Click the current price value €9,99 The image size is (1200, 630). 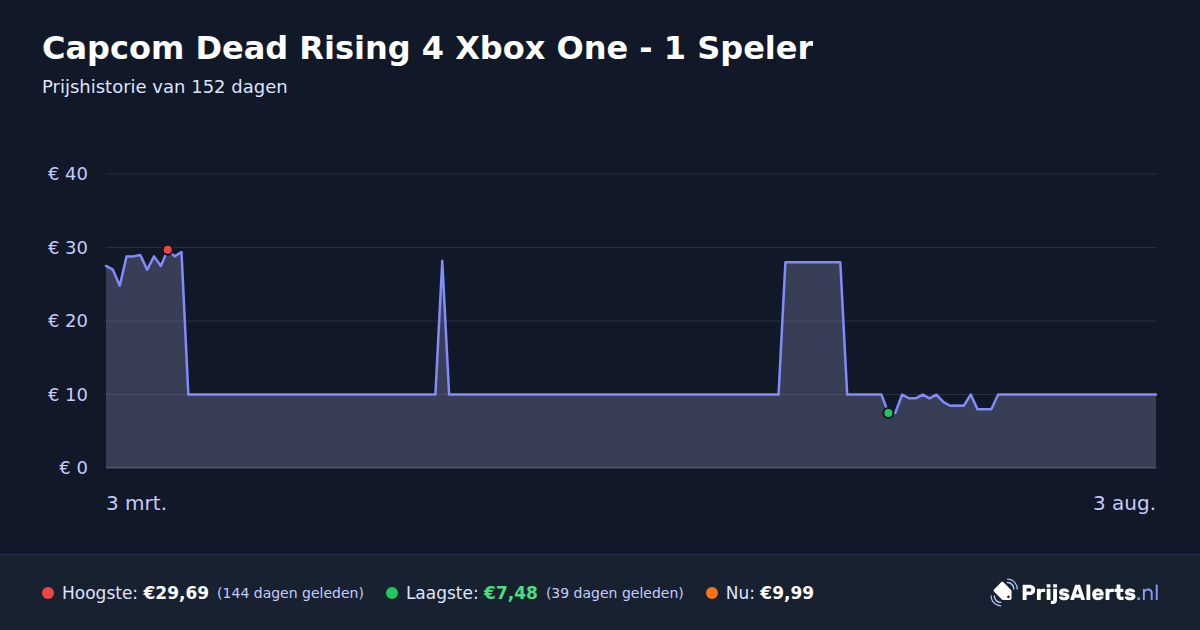[x=787, y=593]
